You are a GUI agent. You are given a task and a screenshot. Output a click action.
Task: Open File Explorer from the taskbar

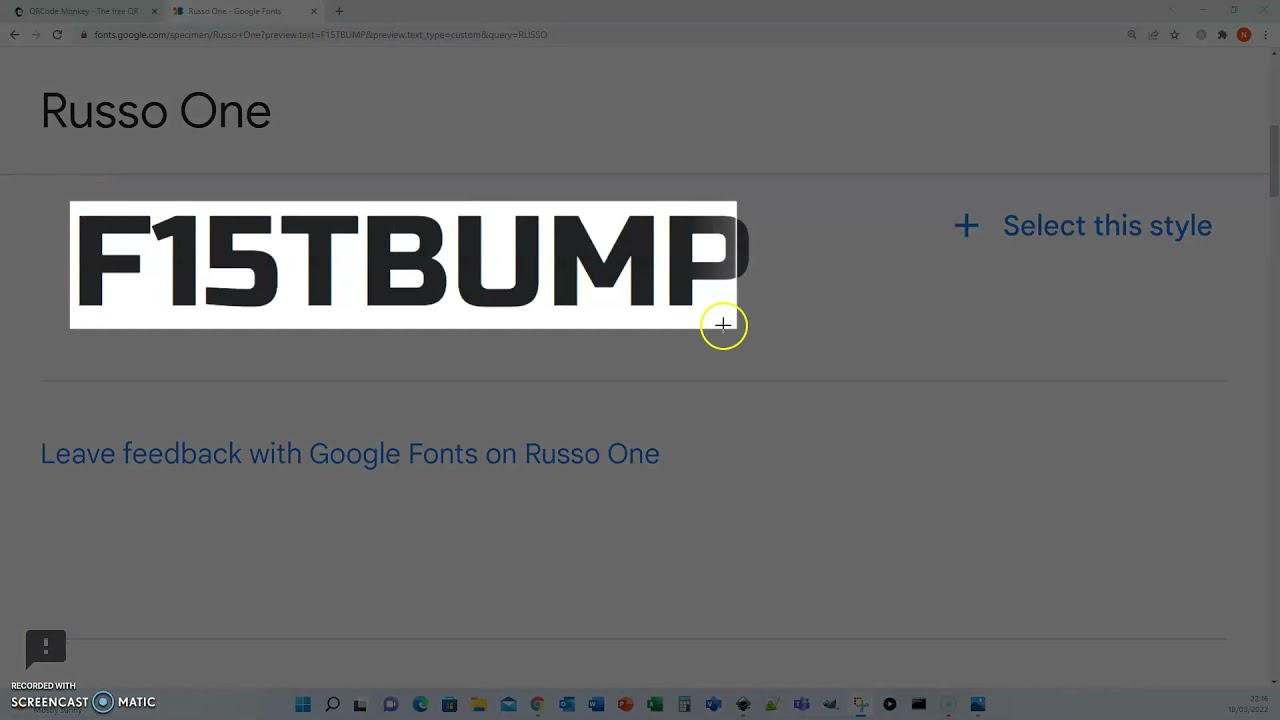[479, 705]
